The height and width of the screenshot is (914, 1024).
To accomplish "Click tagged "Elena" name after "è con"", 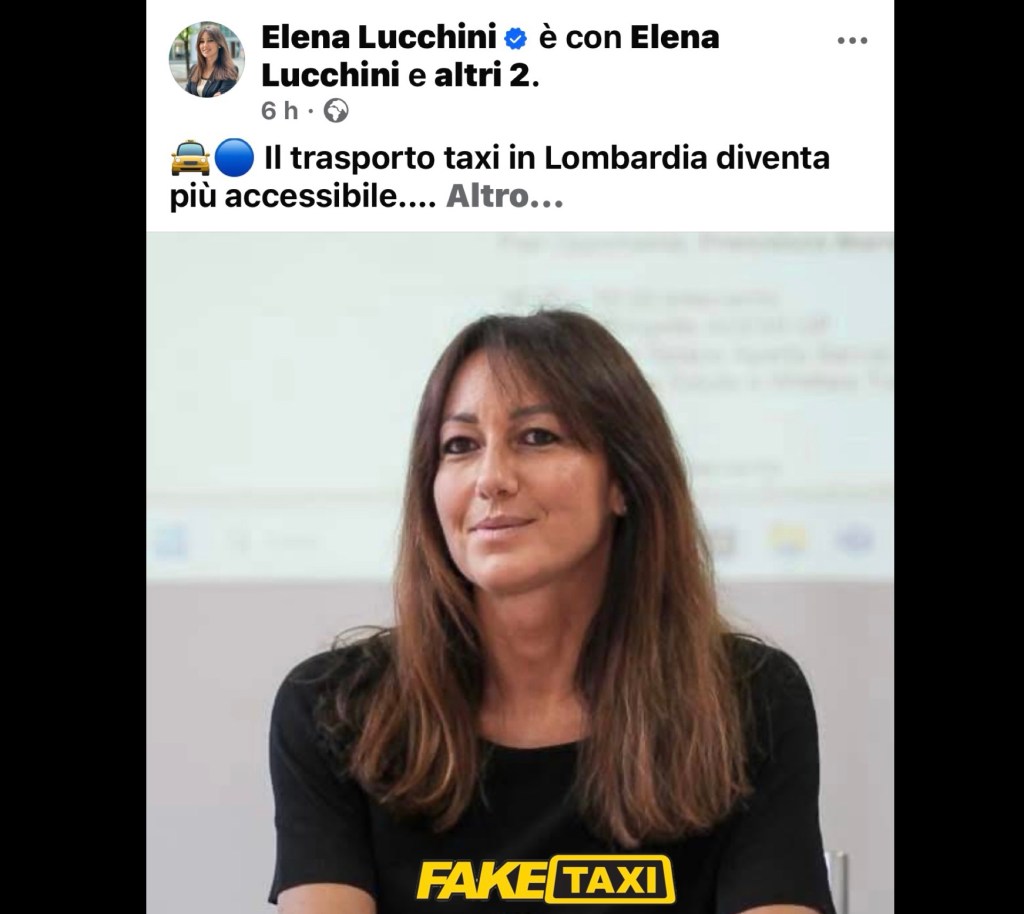I will pyautogui.click(x=675, y=37).
